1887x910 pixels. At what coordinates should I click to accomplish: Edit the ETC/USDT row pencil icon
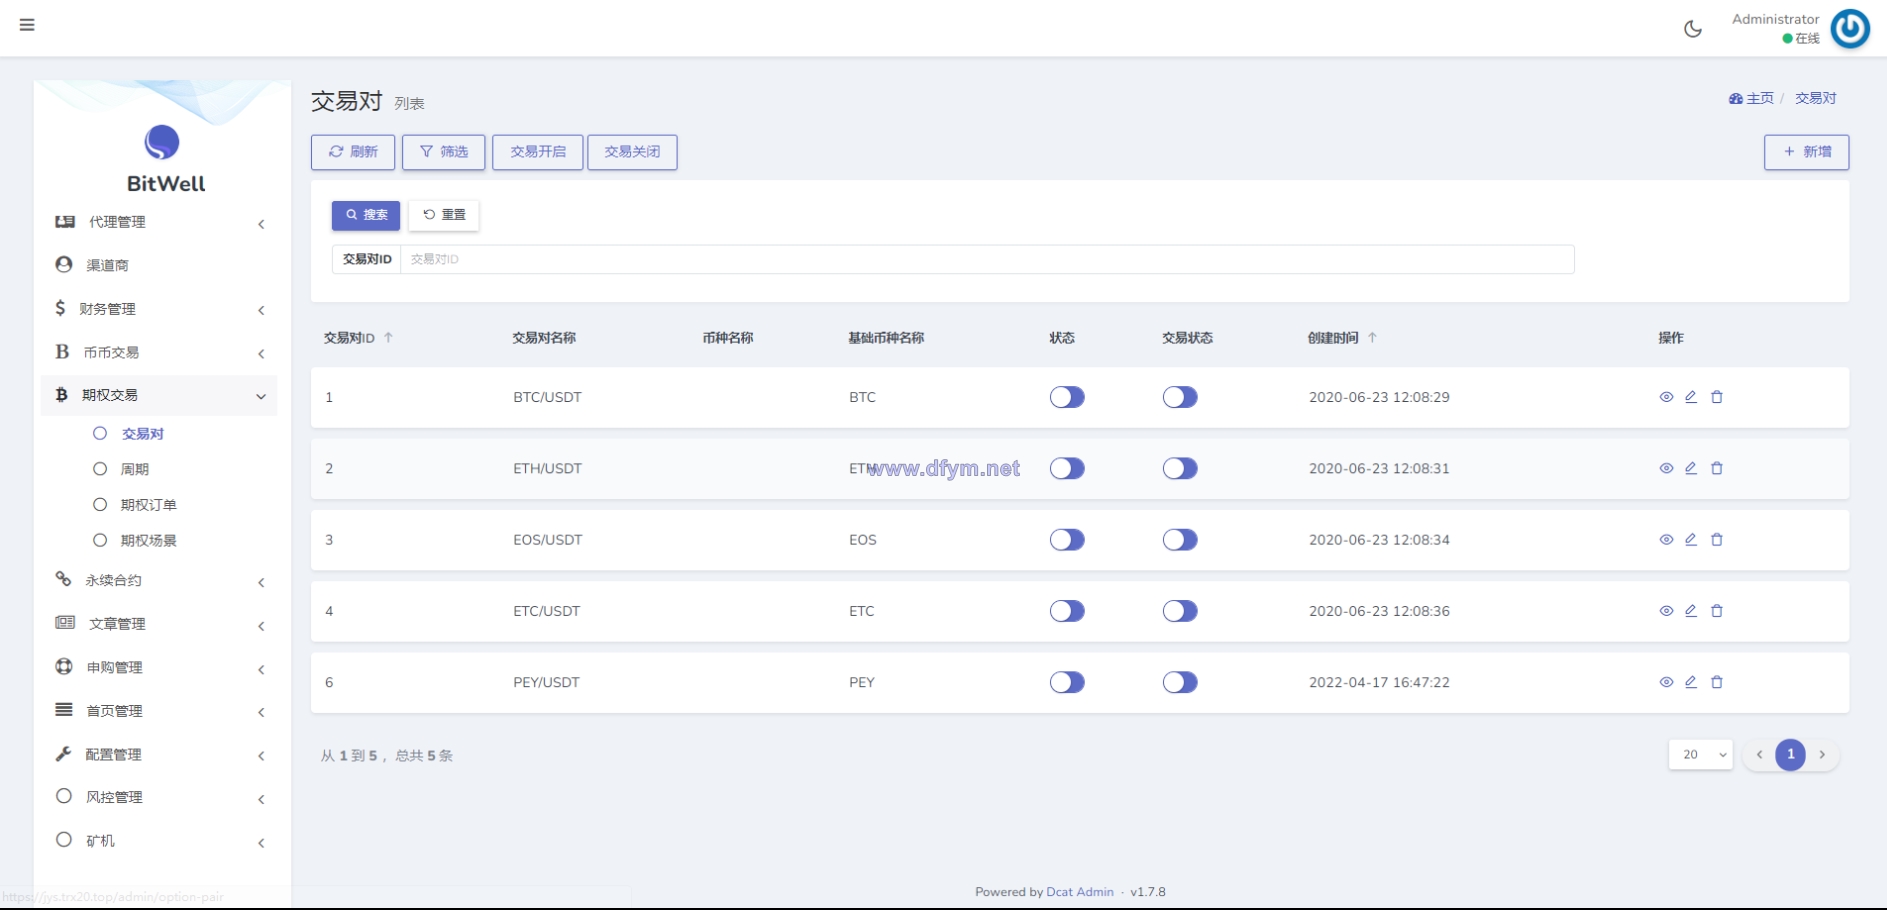(x=1691, y=611)
